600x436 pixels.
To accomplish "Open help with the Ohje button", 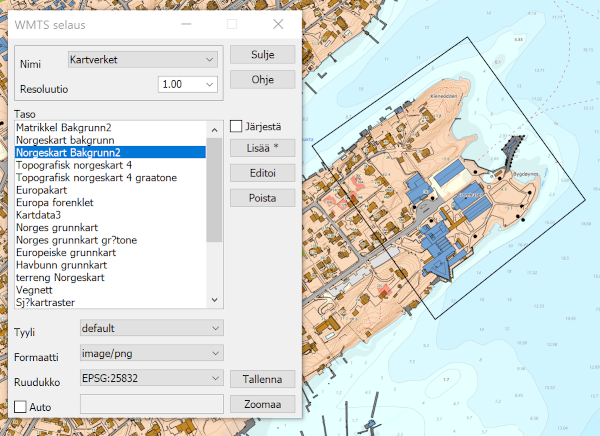I will (x=263, y=79).
